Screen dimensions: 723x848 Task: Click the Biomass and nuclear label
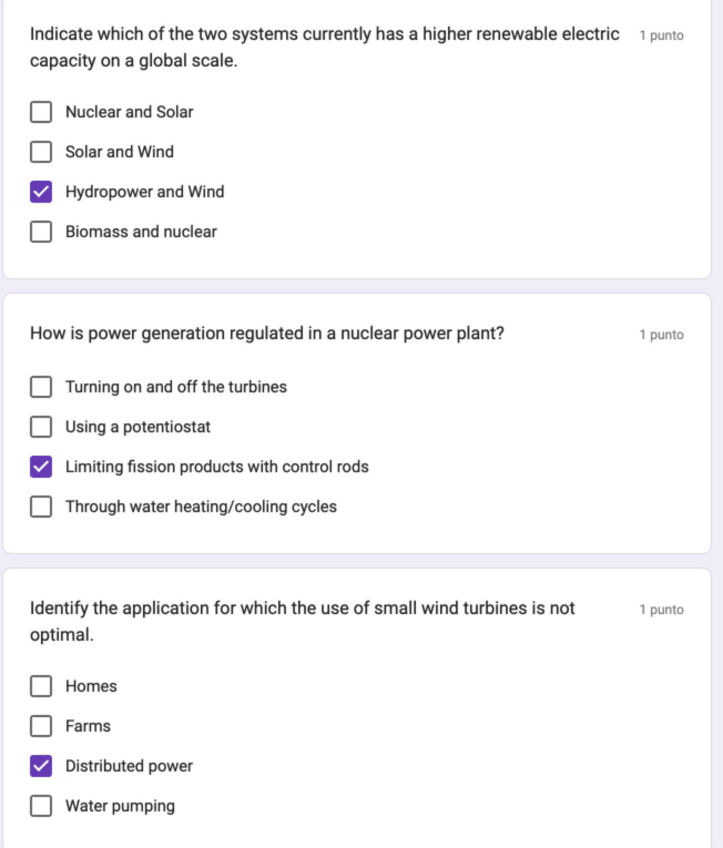coord(141,232)
